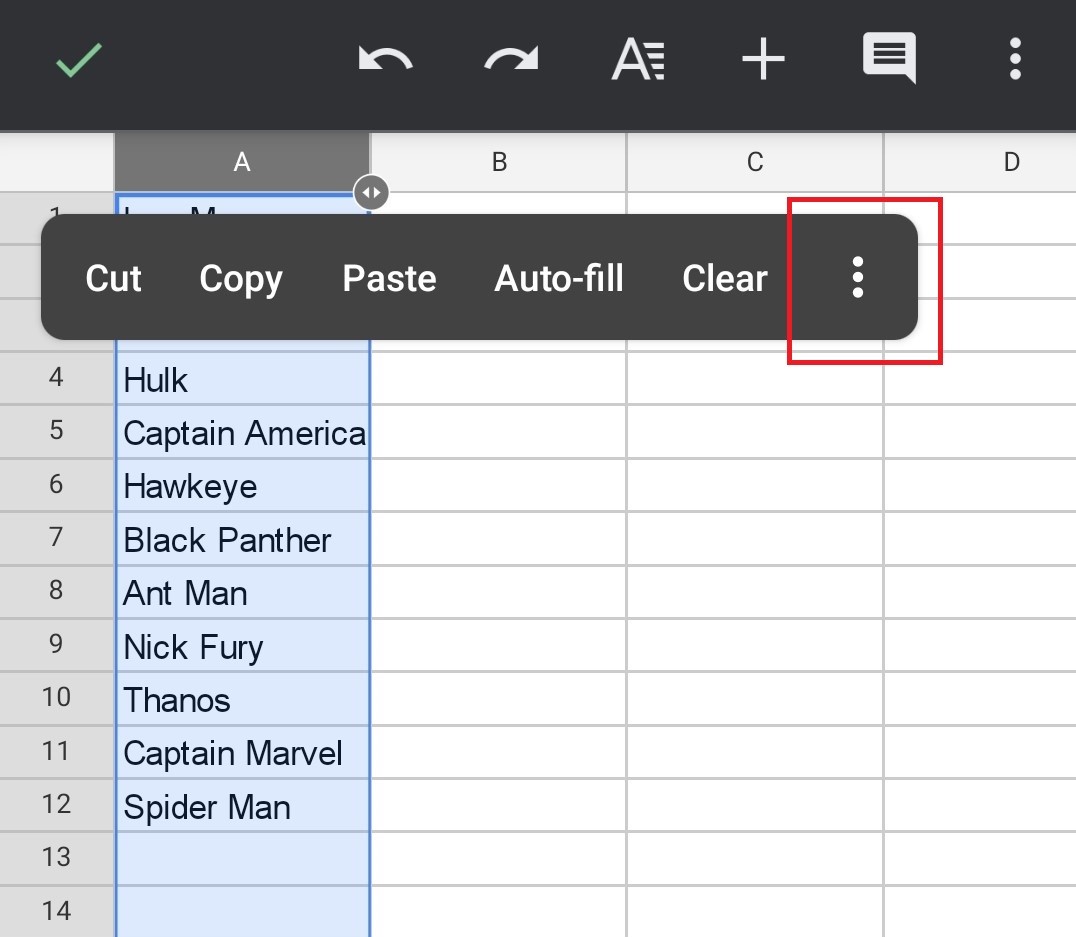Select the Captain Marvel cell
This screenshot has height=937, width=1076.
pyautogui.click(x=243, y=752)
